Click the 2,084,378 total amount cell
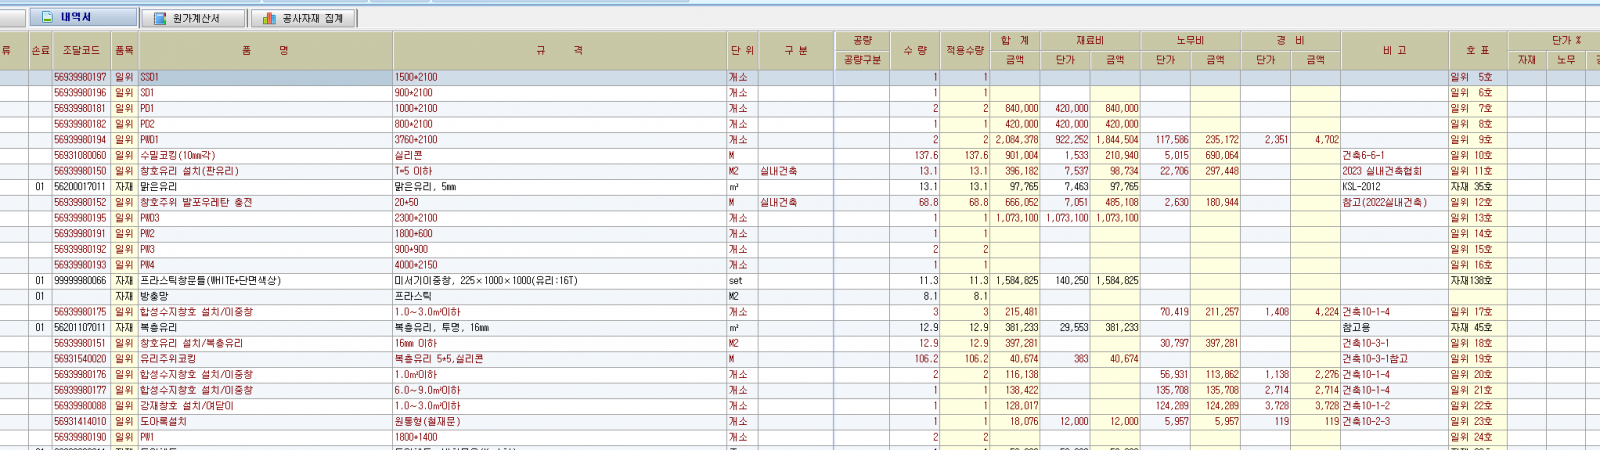Viewport: 1600px width, 450px height. (x=1016, y=140)
